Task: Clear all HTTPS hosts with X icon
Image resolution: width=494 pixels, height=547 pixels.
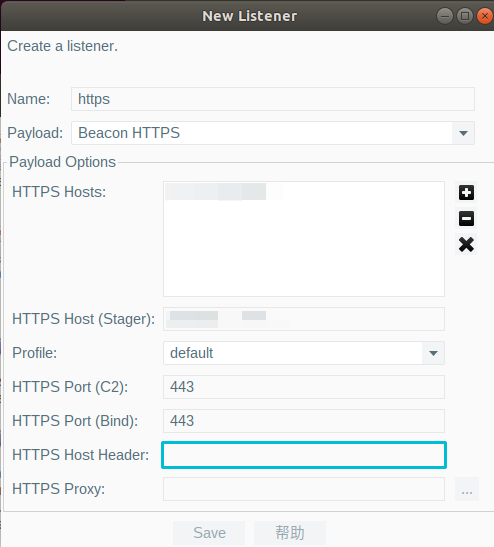Action: 466,244
